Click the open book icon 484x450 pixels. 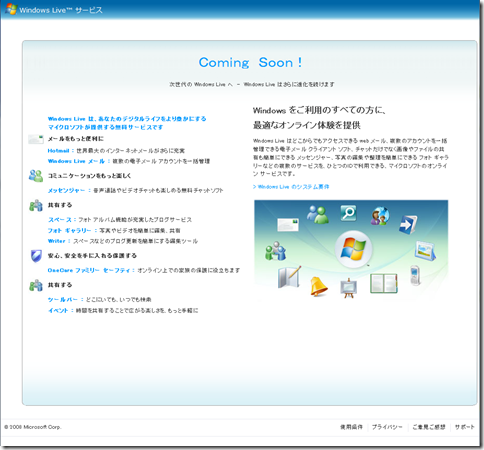[x=384, y=284]
